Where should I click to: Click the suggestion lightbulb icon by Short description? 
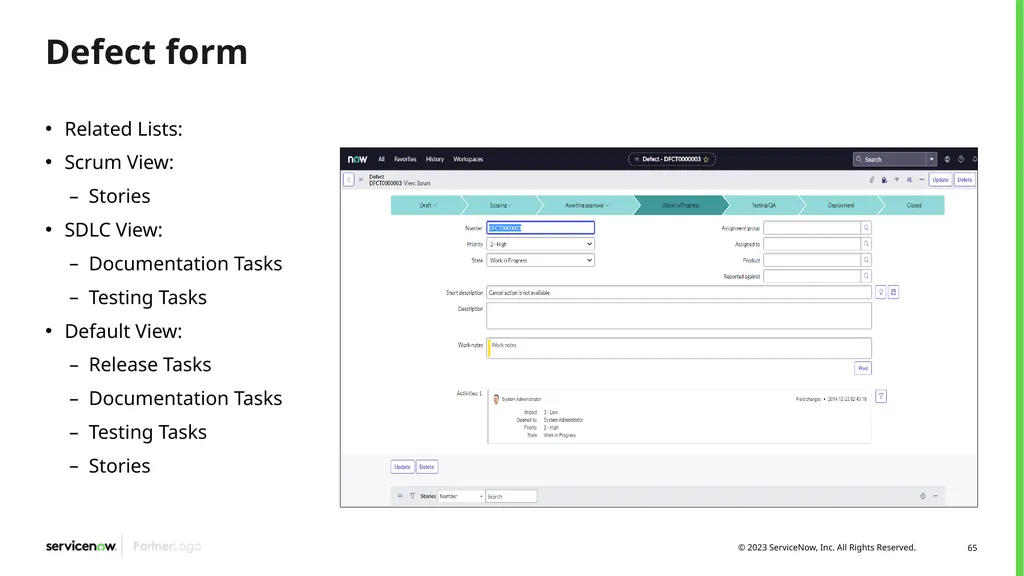tap(880, 293)
